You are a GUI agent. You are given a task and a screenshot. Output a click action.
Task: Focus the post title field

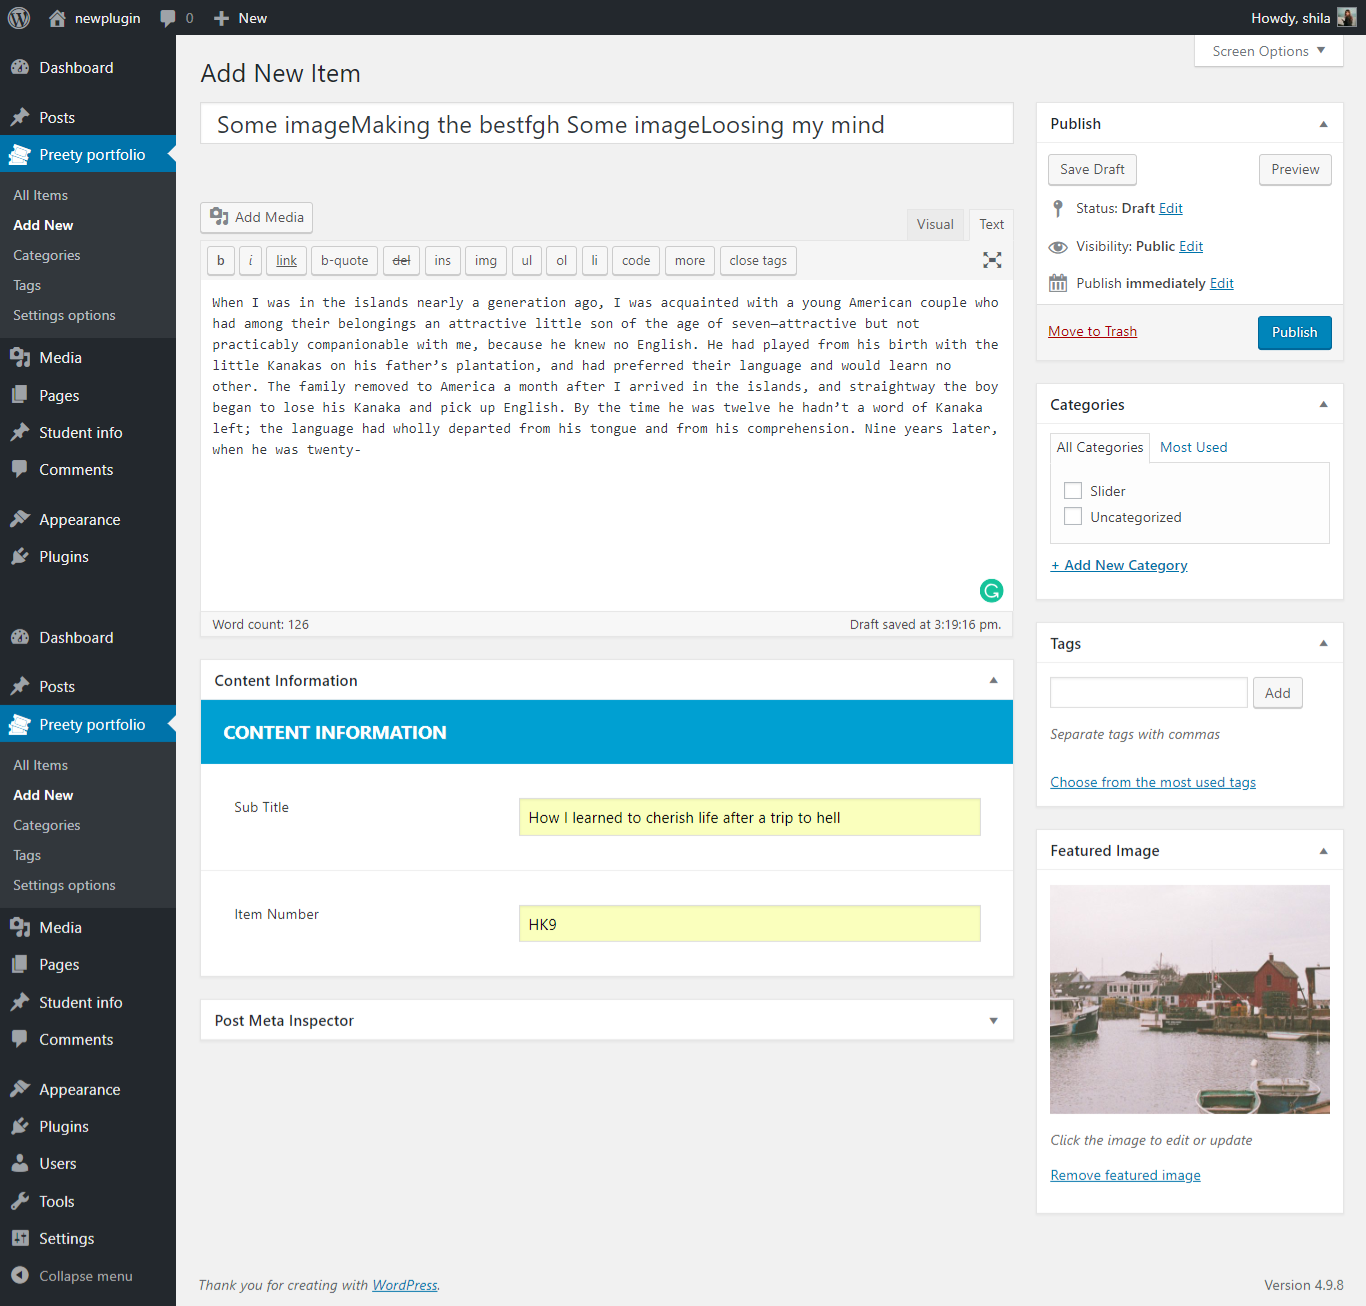[607, 124]
